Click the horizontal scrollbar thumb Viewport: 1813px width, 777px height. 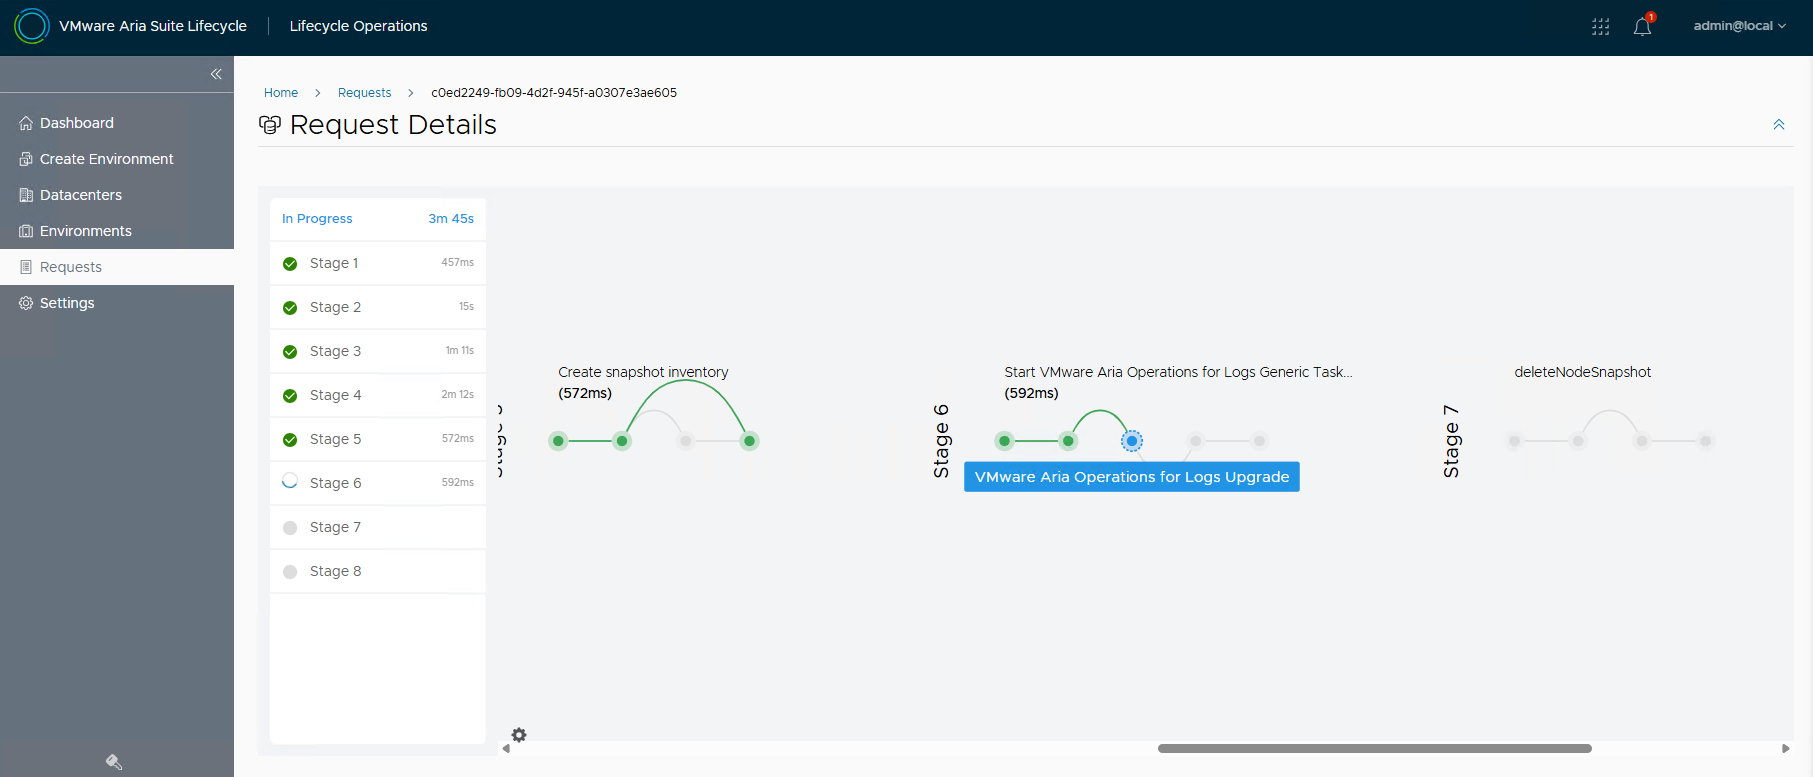tap(1374, 748)
